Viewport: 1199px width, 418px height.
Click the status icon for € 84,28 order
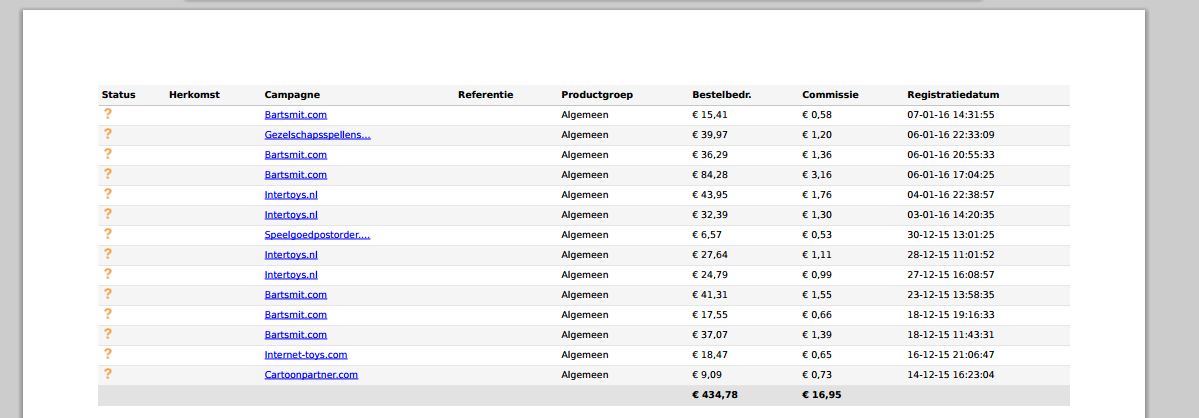pos(108,173)
